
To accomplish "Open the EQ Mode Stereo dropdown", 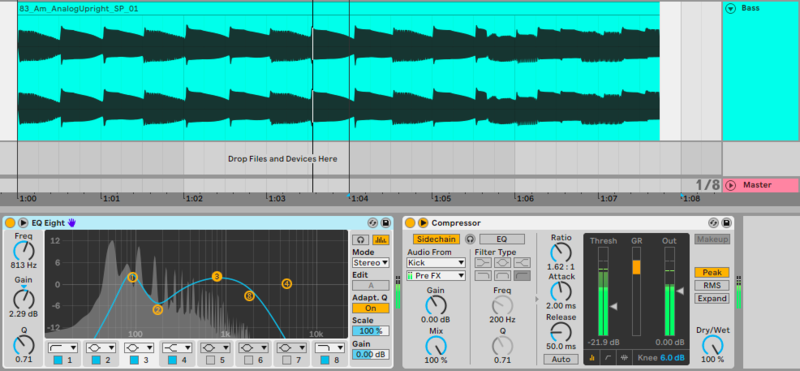I will tap(370, 263).
